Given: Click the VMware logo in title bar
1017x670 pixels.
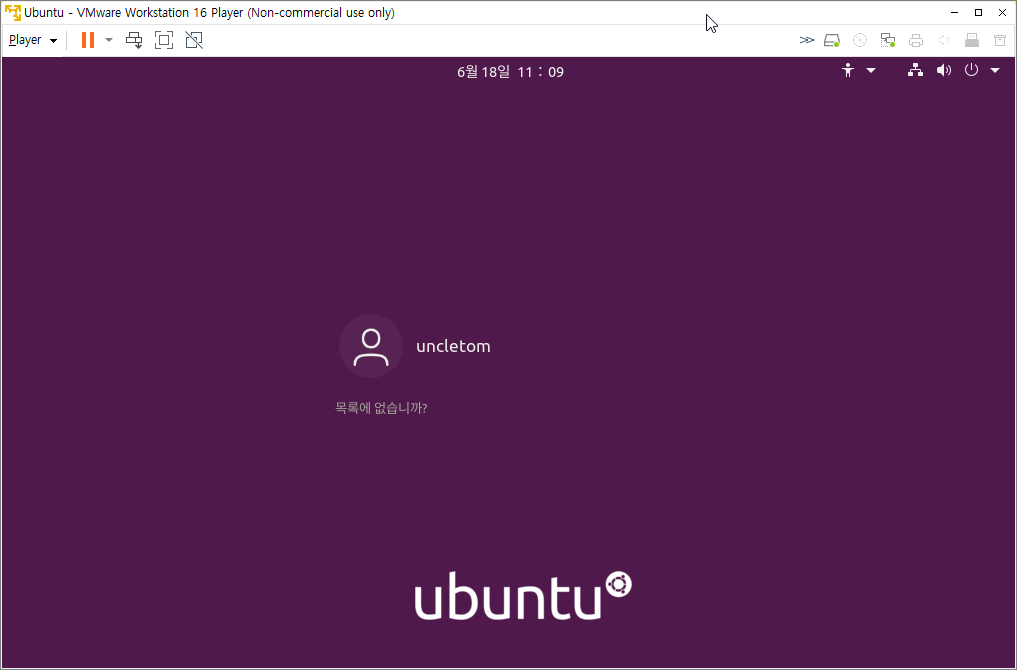Looking at the screenshot, I should [12, 12].
